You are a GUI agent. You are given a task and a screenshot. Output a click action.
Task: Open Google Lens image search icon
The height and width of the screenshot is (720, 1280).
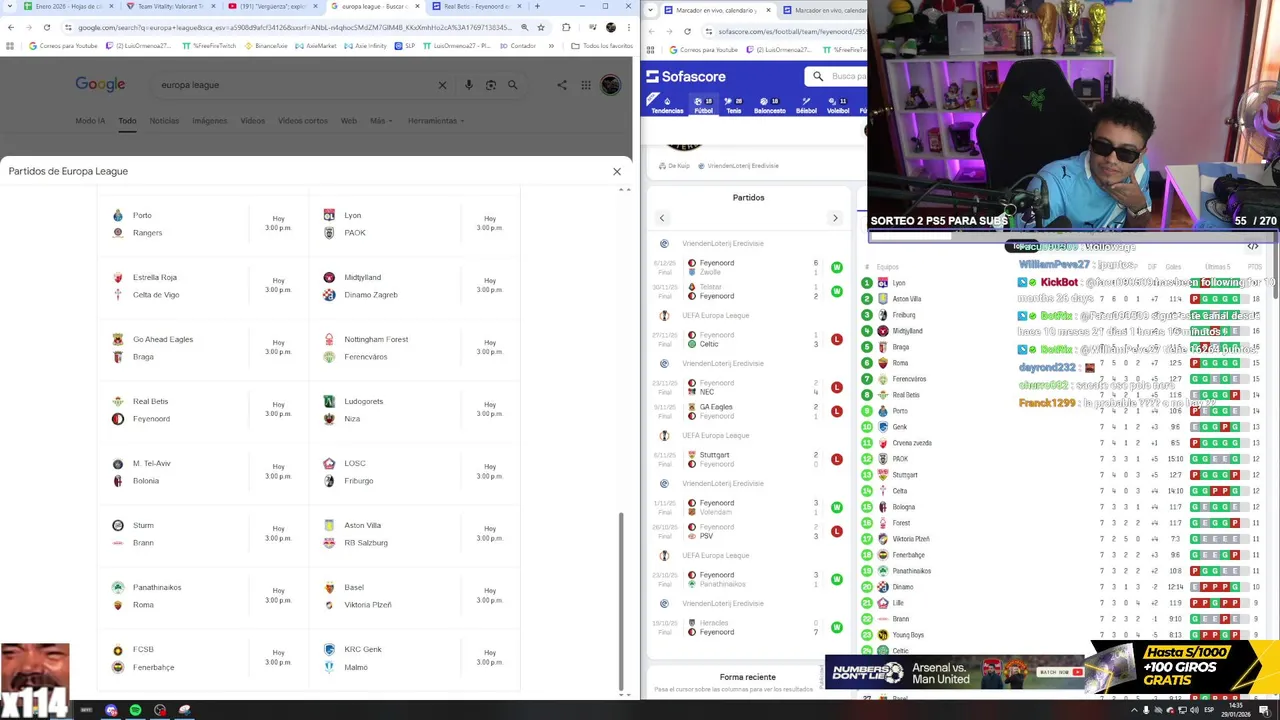[490, 85]
